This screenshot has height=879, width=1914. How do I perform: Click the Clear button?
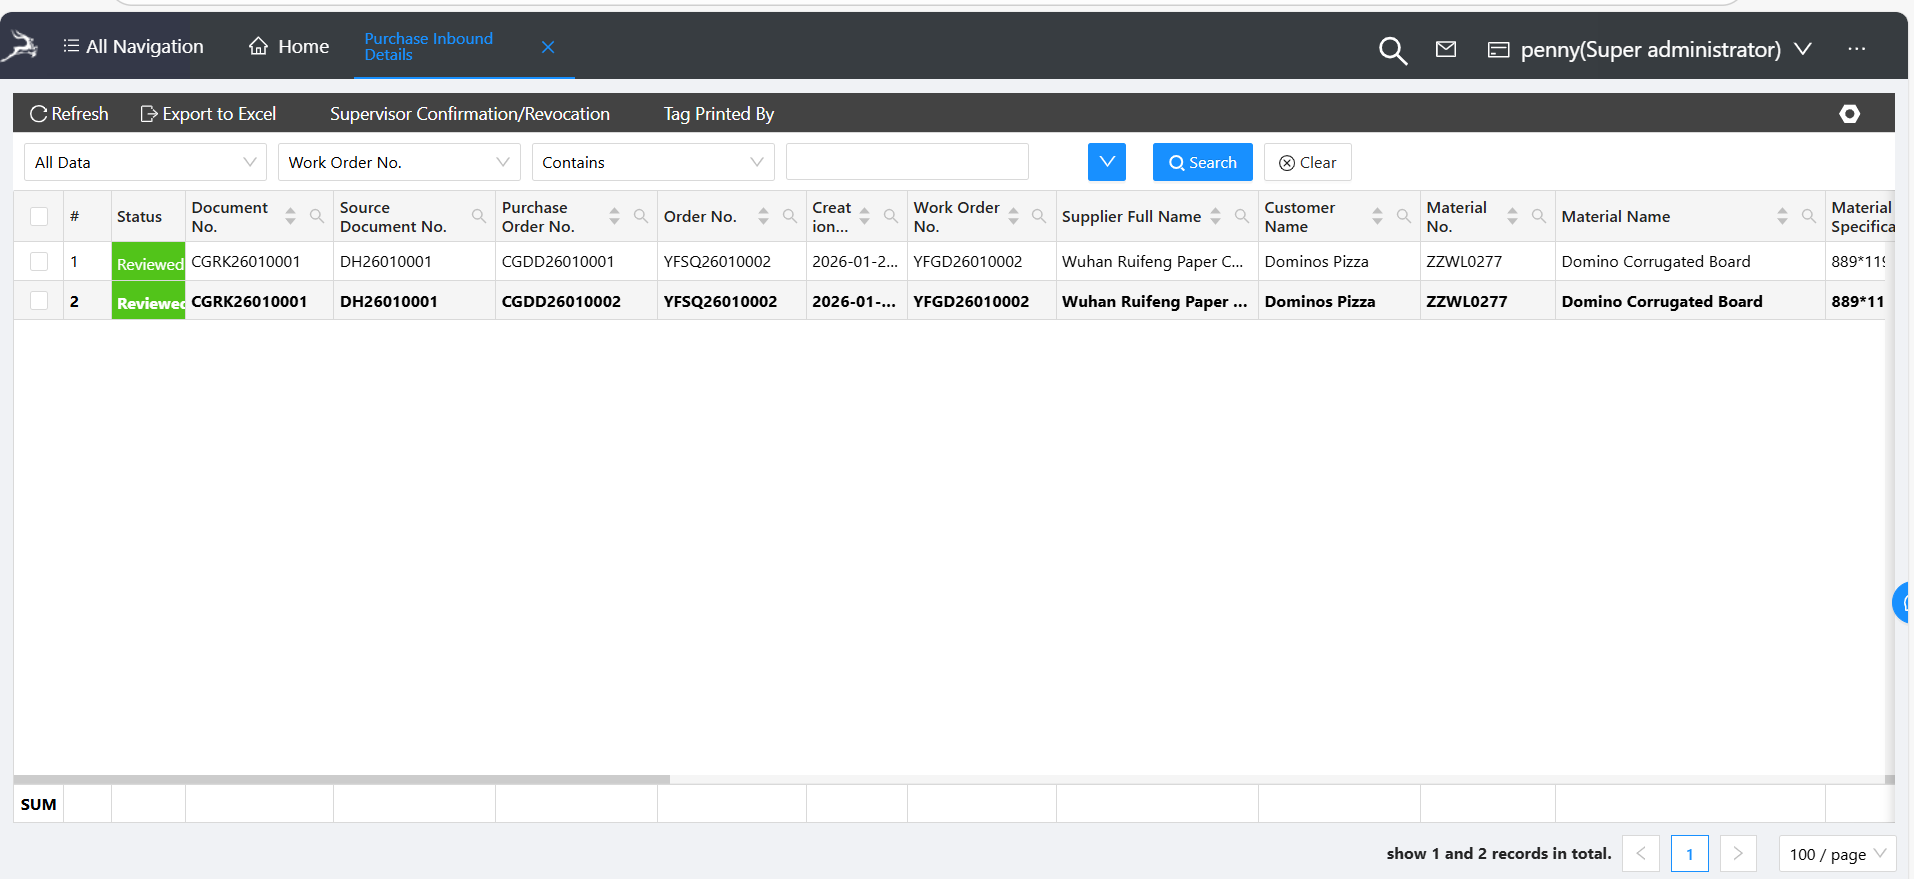coord(1307,162)
